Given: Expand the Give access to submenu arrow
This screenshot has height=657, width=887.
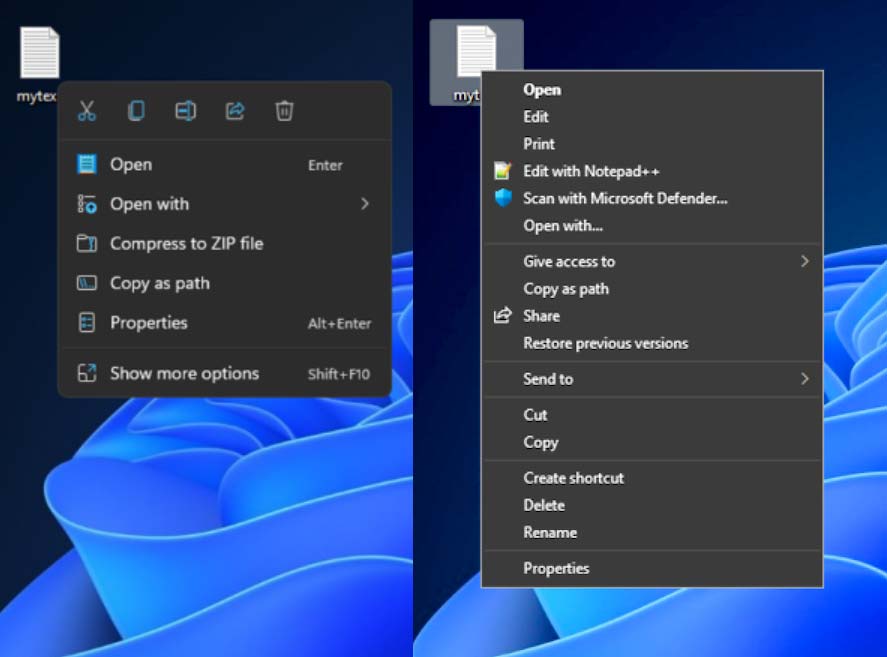Looking at the screenshot, I should coord(804,261).
